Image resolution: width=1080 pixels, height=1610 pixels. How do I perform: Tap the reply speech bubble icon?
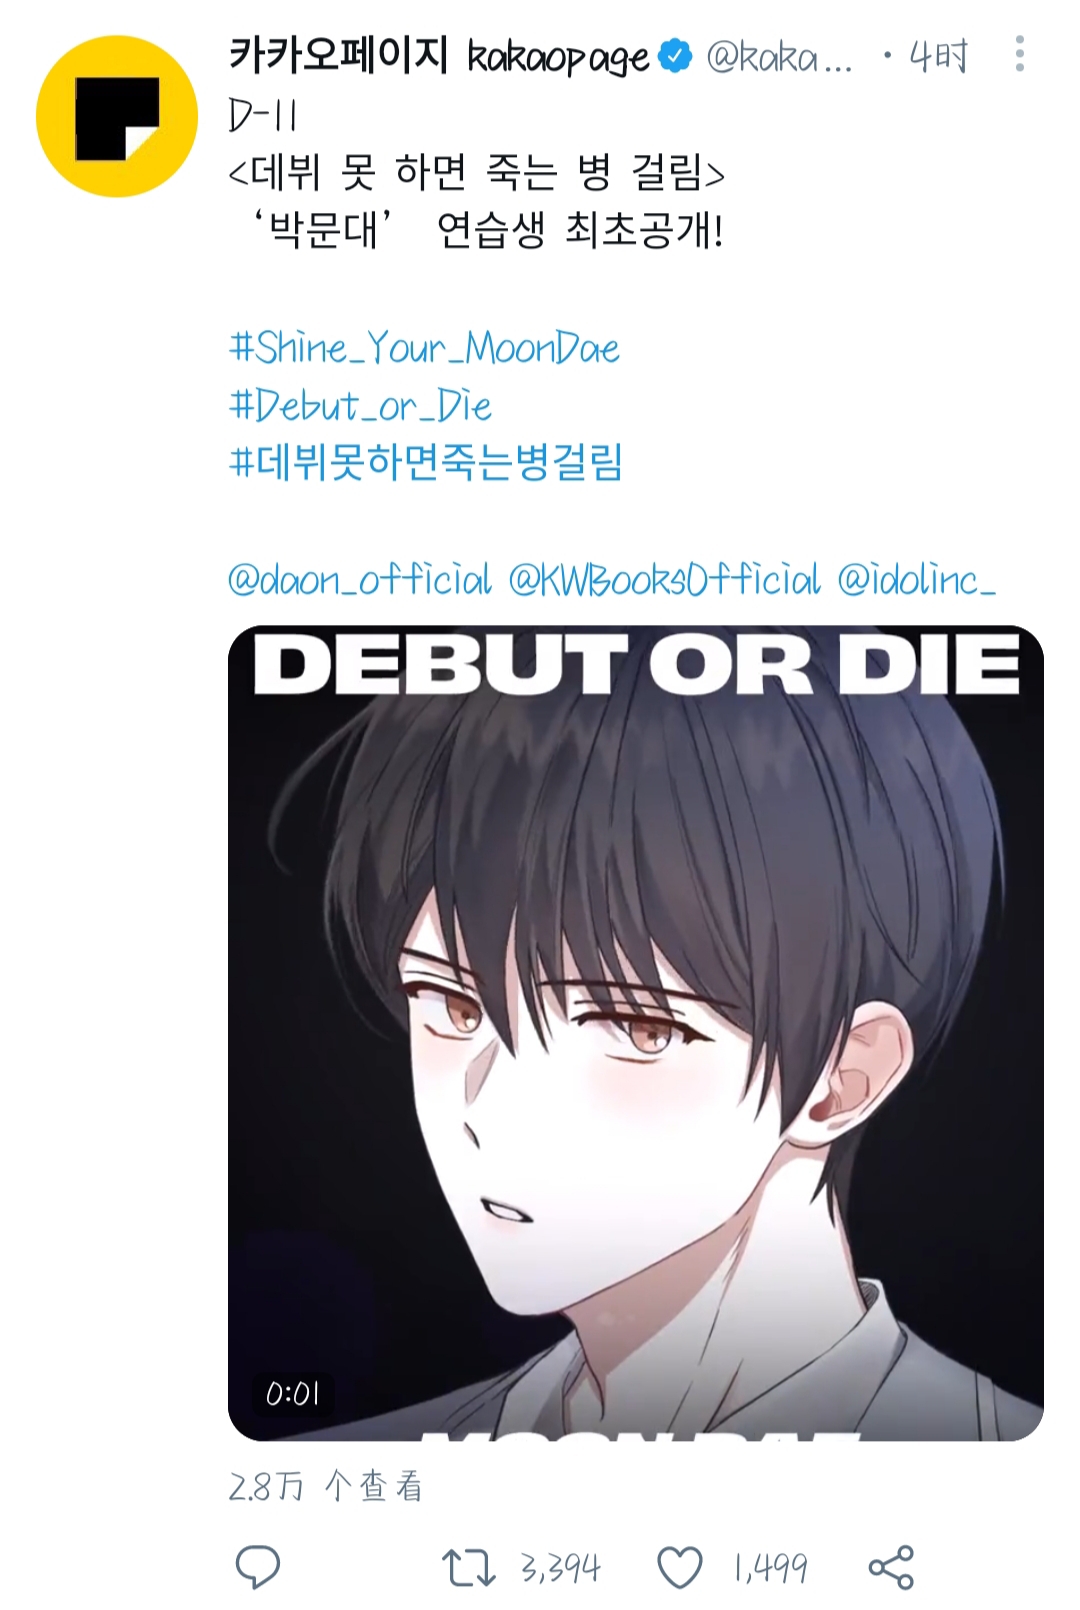click(x=258, y=1566)
